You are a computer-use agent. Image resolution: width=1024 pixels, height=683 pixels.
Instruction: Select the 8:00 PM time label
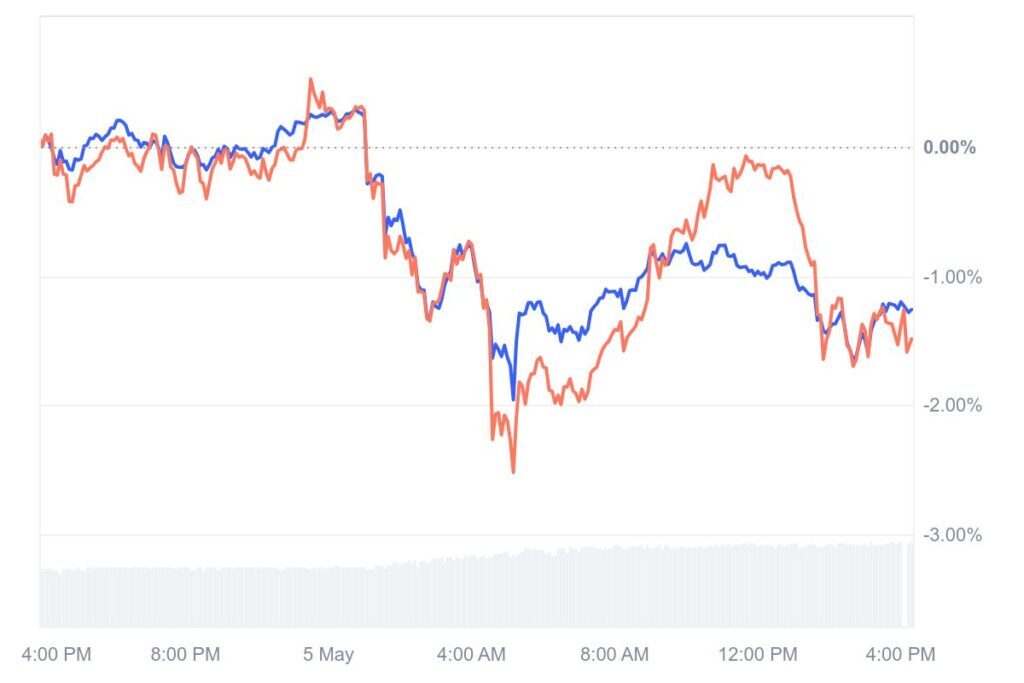click(x=185, y=655)
